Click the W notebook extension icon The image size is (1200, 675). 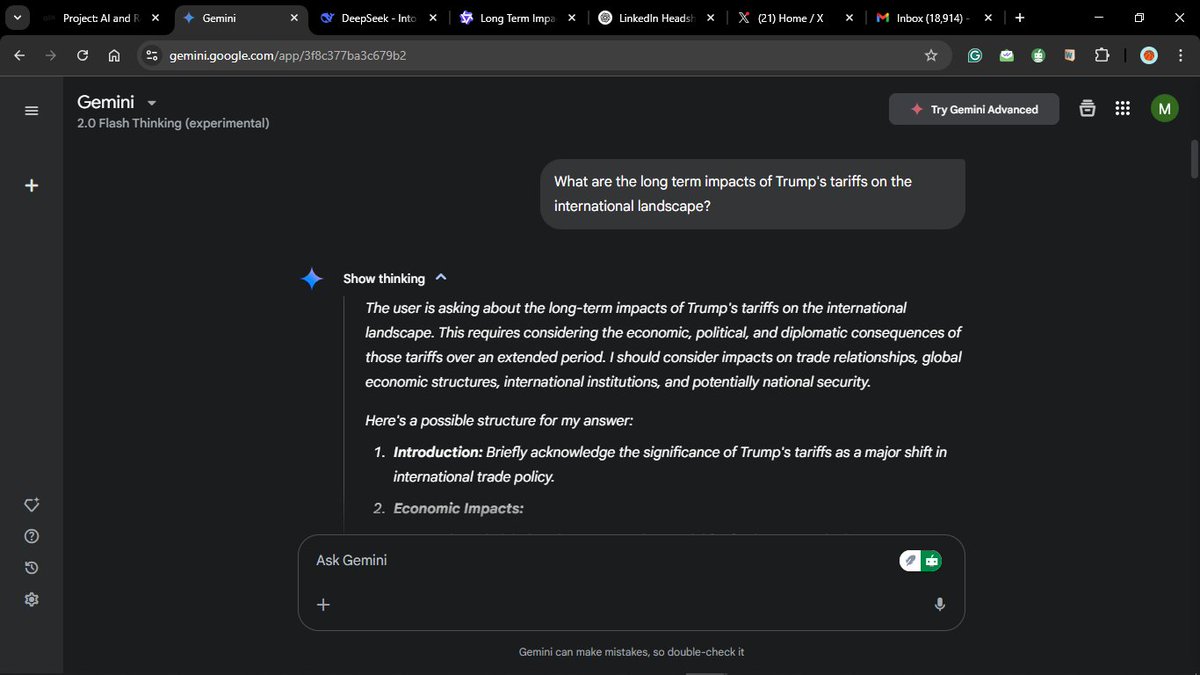coord(1069,56)
